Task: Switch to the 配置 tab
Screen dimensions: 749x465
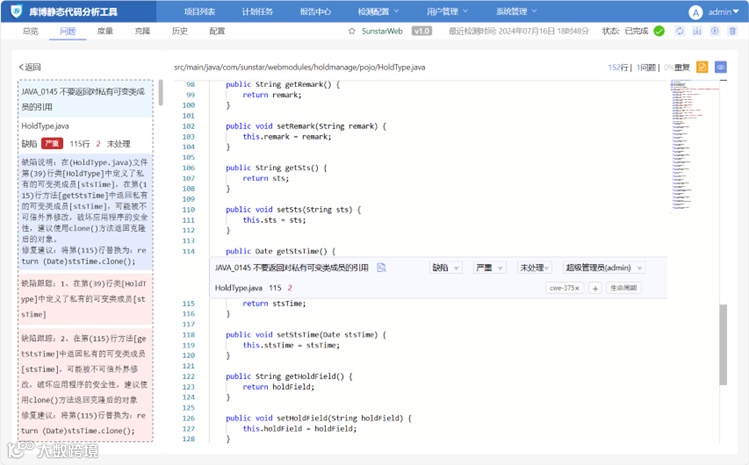Action: point(217,31)
